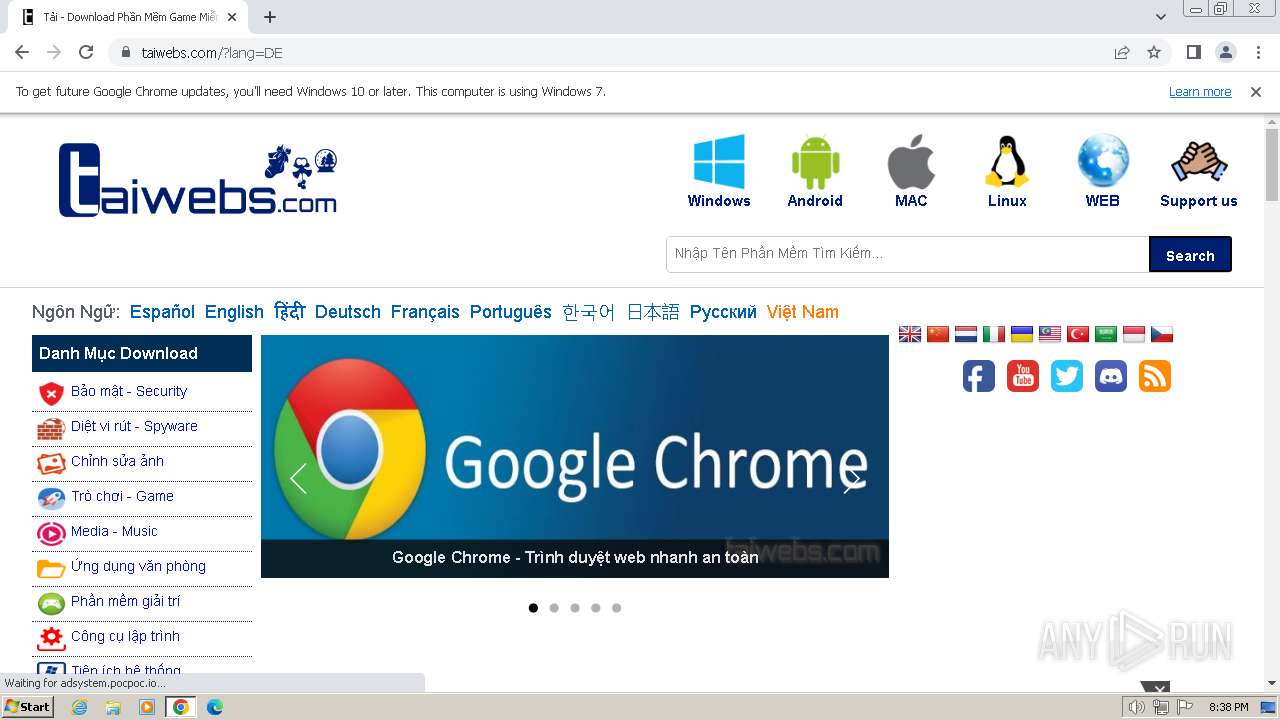Image resolution: width=1280 pixels, height=720 pixels.
Task: Toggle Chrome's side panel
Action: (x=1194, y=52)
